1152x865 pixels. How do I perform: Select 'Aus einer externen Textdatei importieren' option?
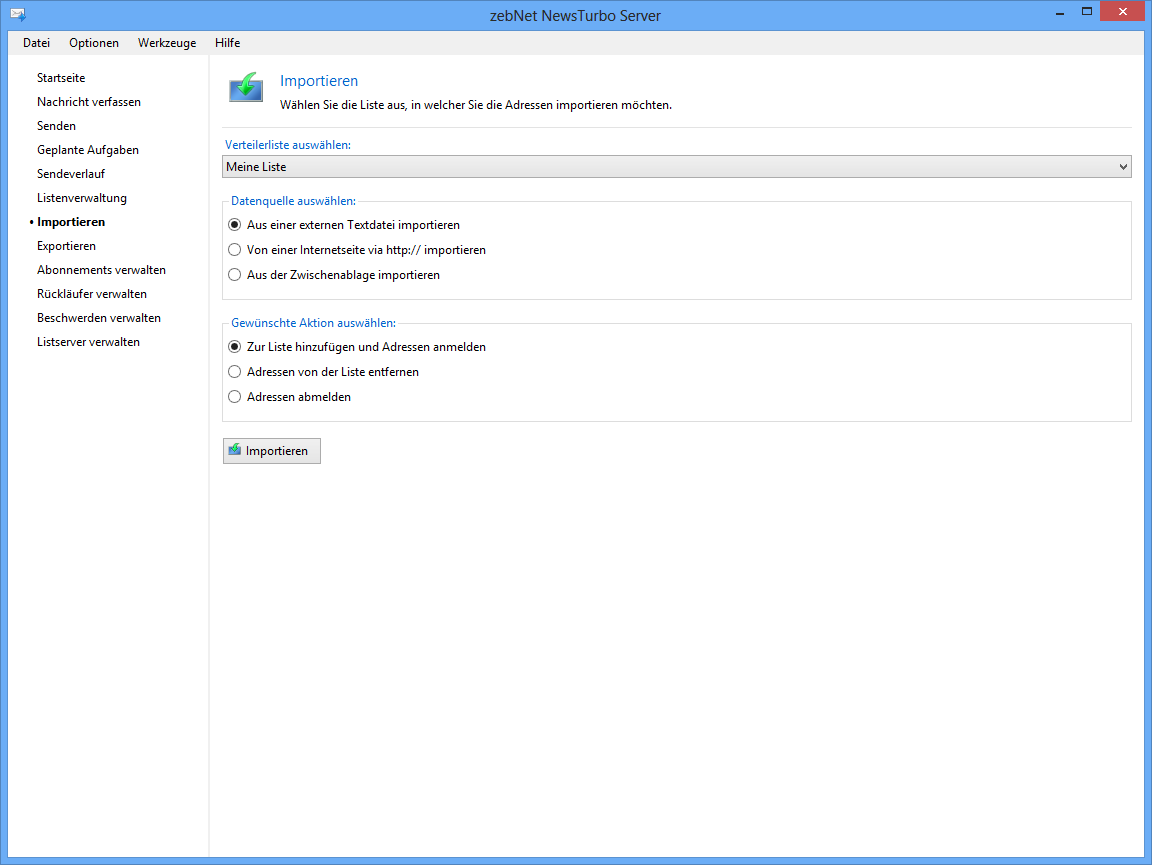tap(235, 225)
